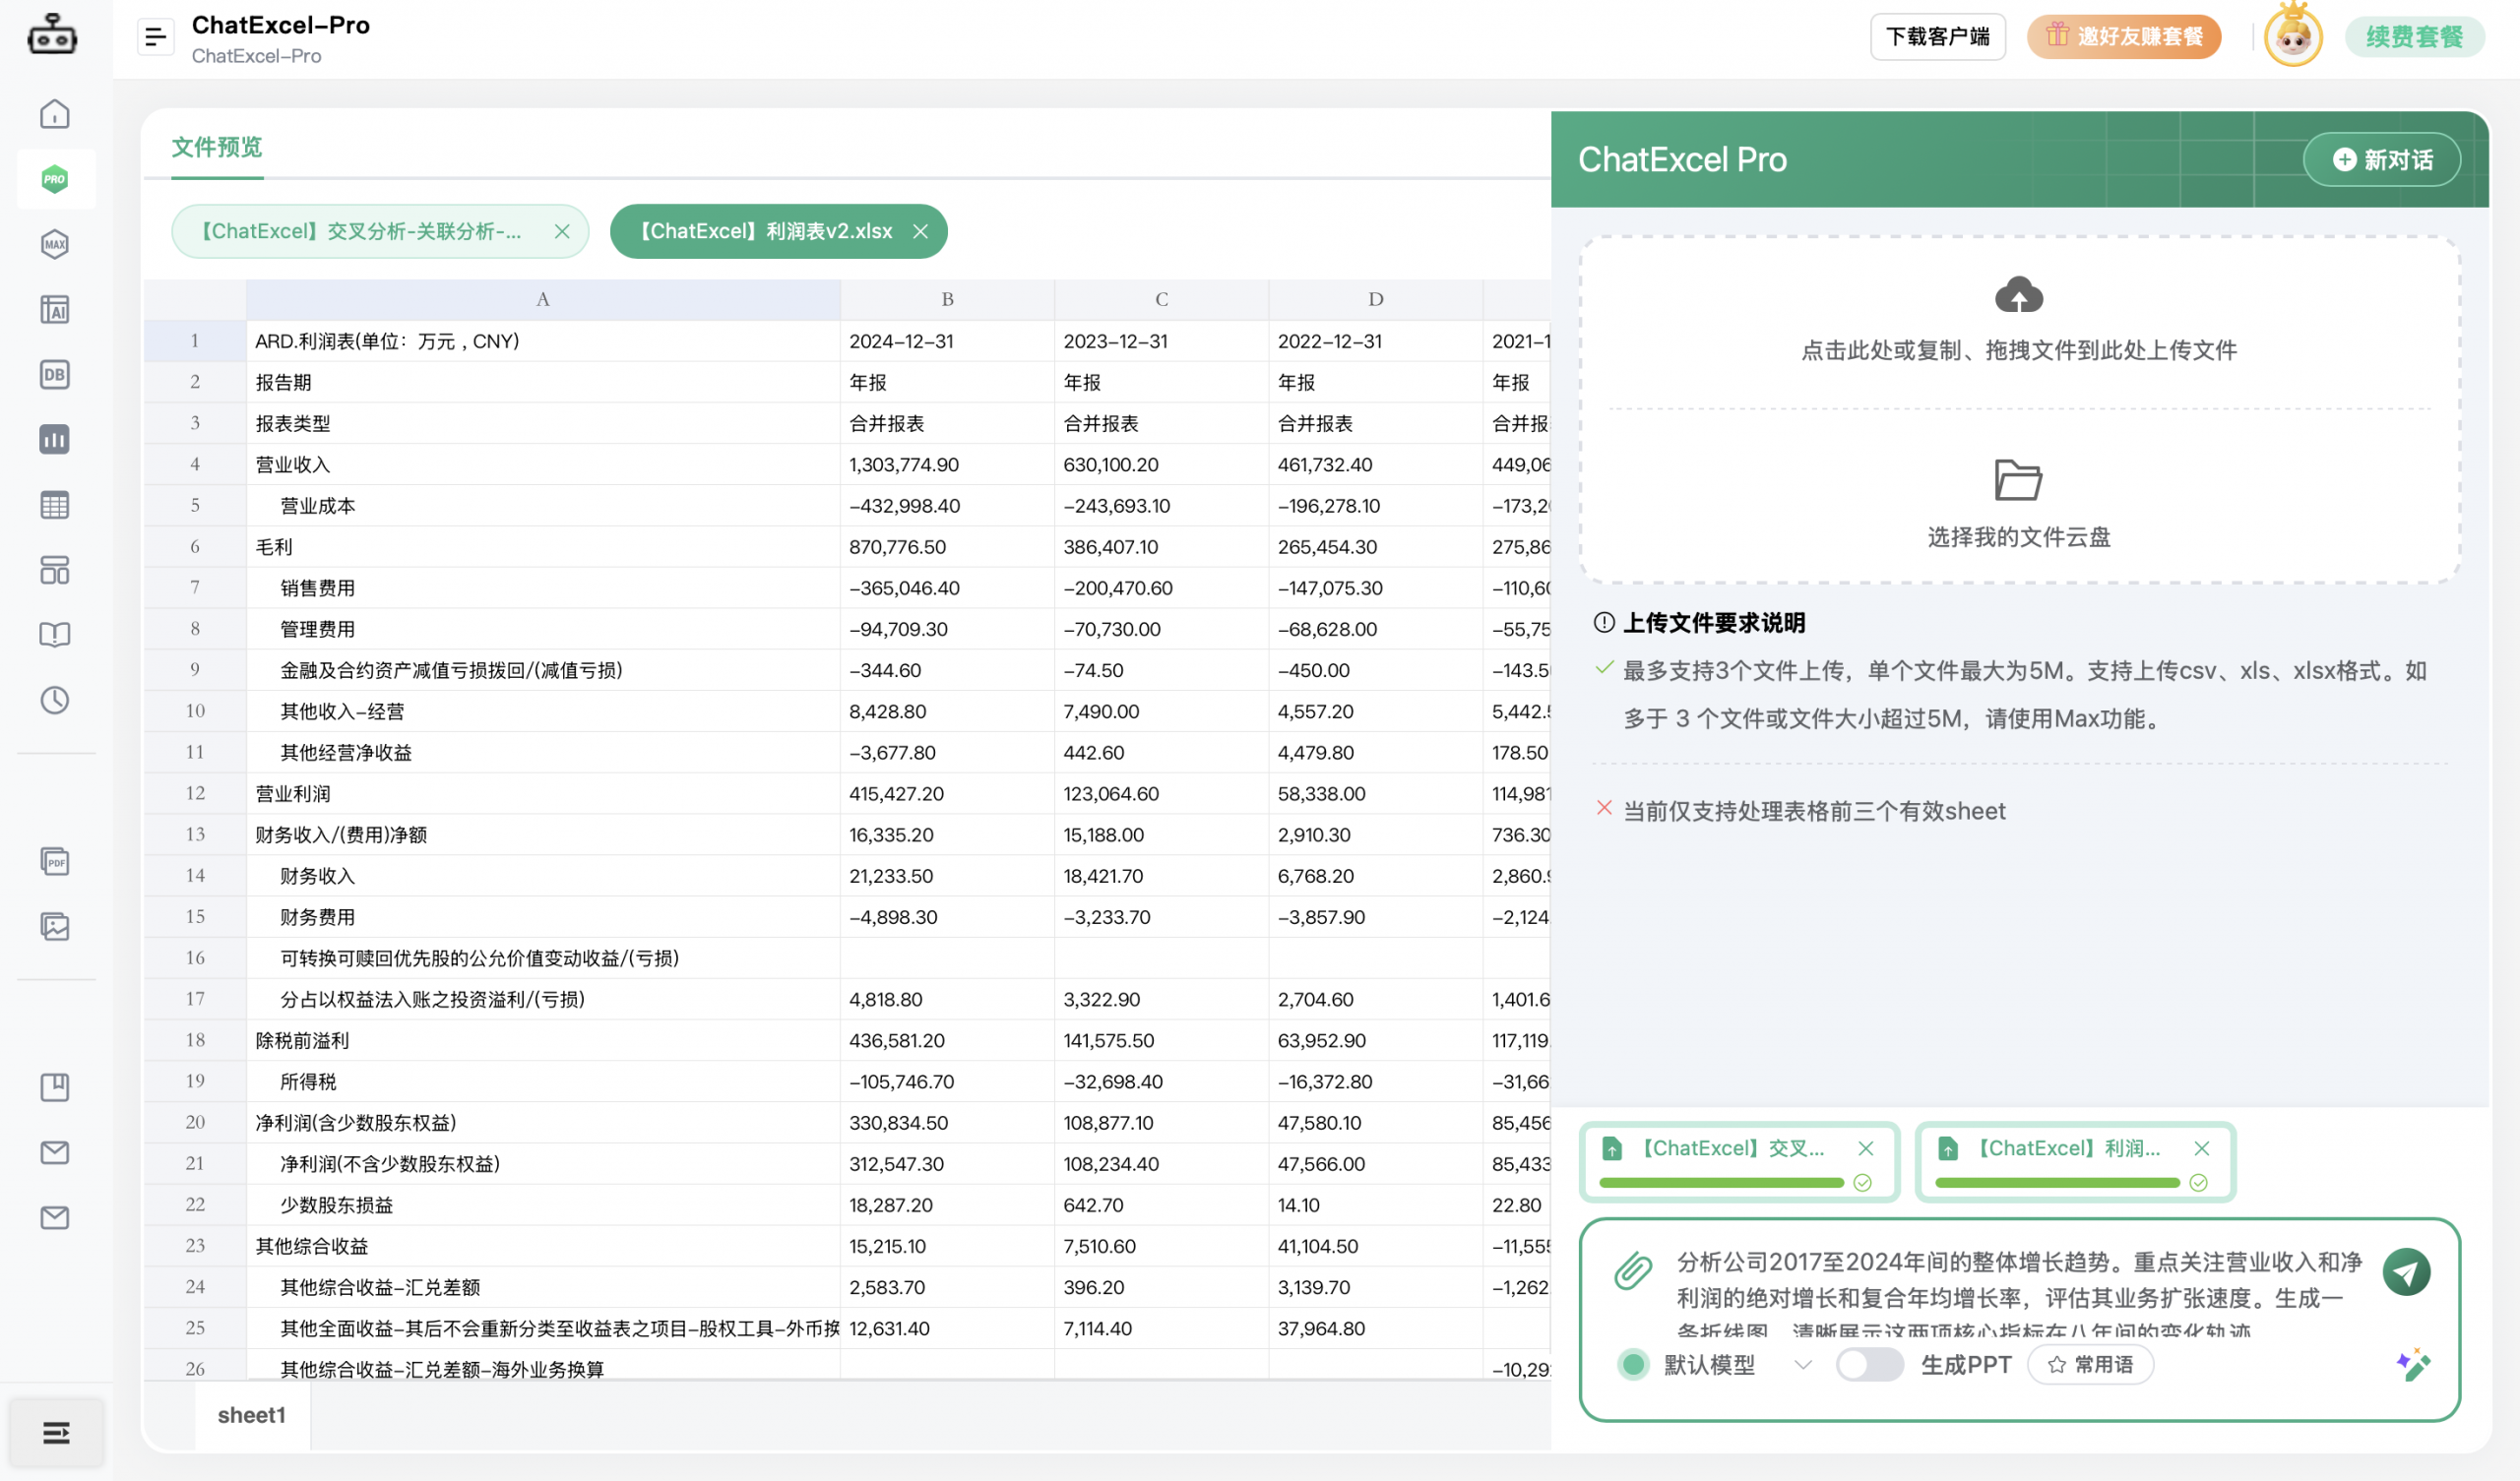Toggle the hamburger sidebar collapse button

156,36
